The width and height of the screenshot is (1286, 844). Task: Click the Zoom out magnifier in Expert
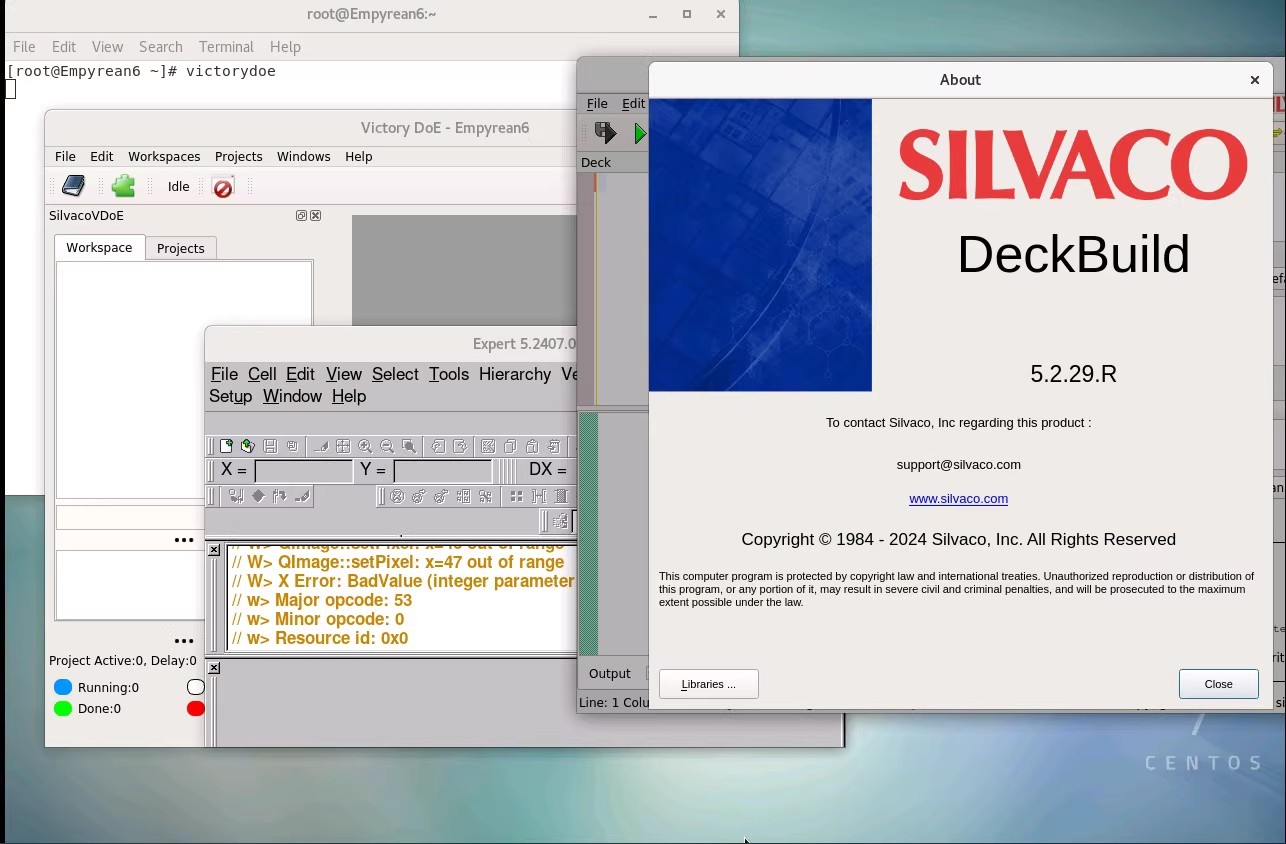[x=387, y=446]
